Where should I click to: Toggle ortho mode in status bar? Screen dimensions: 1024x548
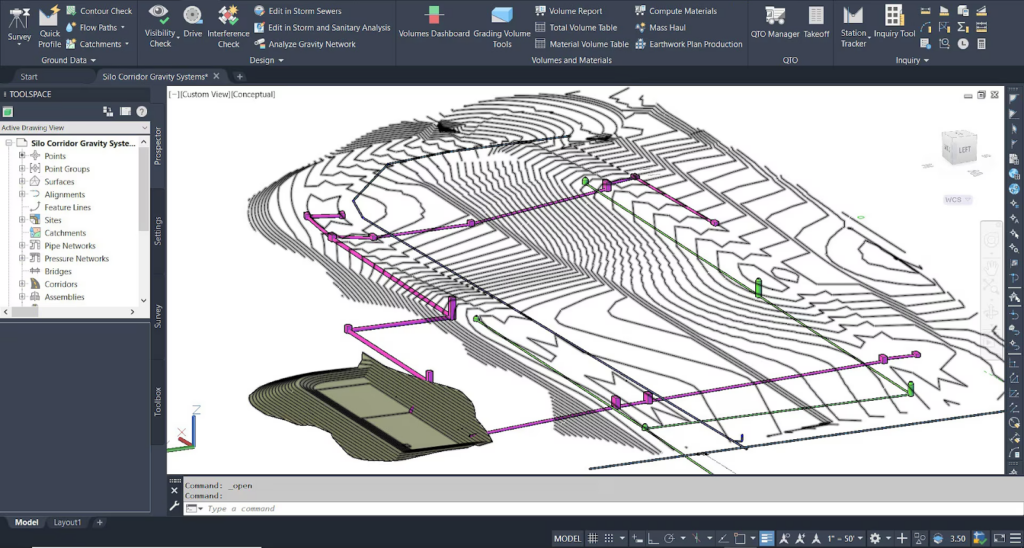pos(653,538)
